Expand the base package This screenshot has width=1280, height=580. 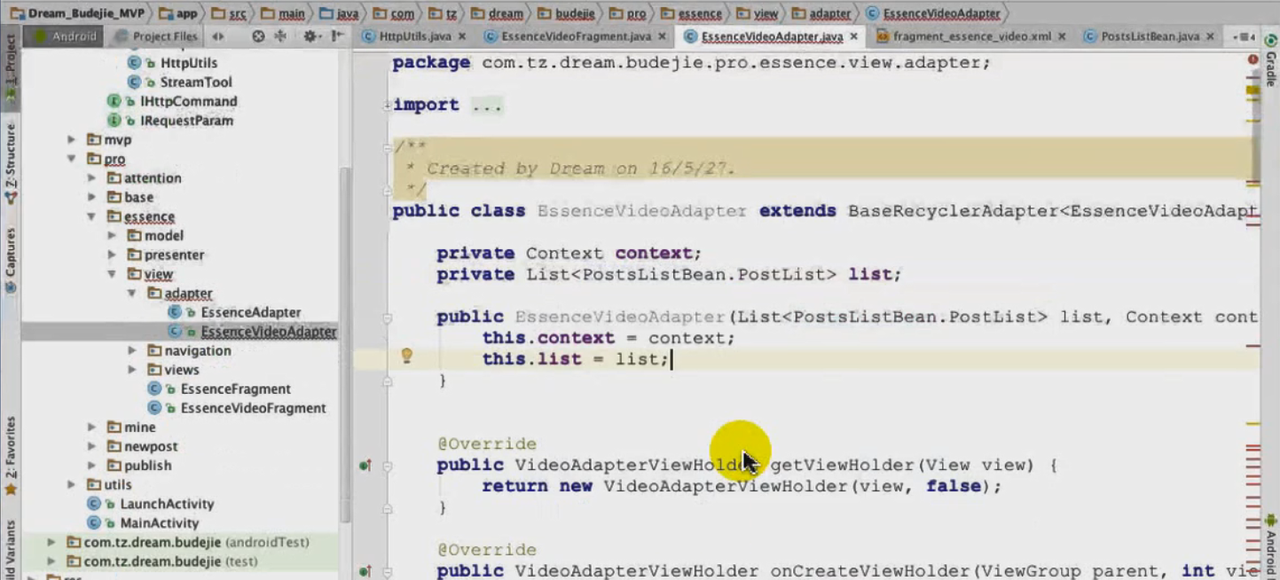tap(91, 197)
